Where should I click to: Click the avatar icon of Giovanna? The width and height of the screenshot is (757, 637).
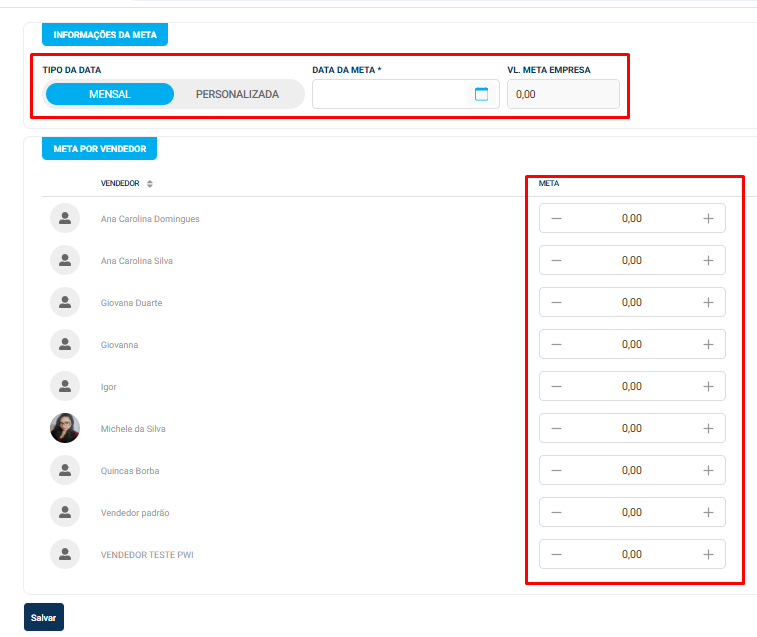[65, 344]
